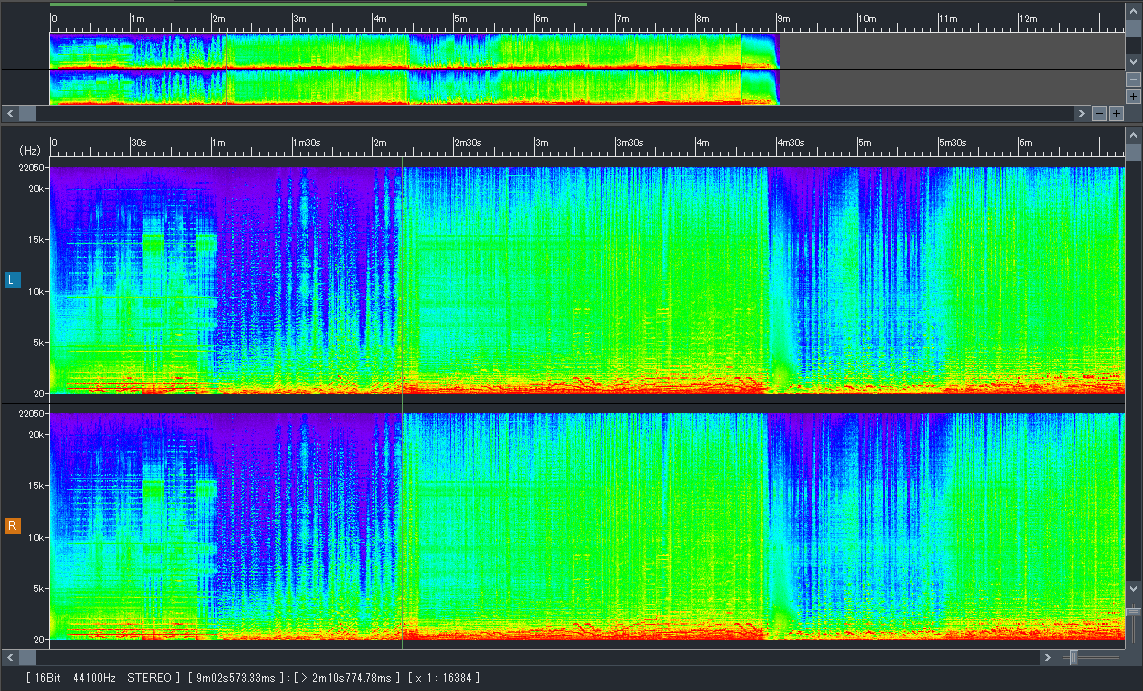1143x691 pixels.
Task: Click the 5m mark on overview timeline ruler
Action: click(x=459, y=19)
